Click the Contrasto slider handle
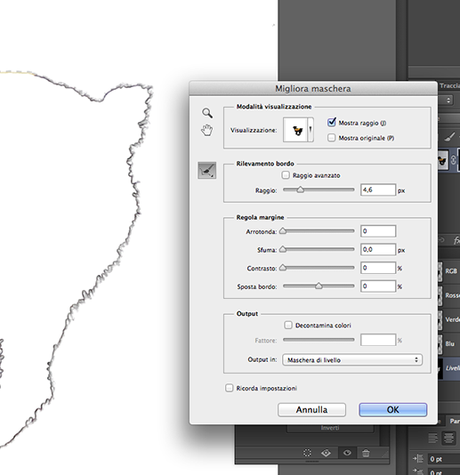Viewport: 460px width, 475px height. [283, 268]
